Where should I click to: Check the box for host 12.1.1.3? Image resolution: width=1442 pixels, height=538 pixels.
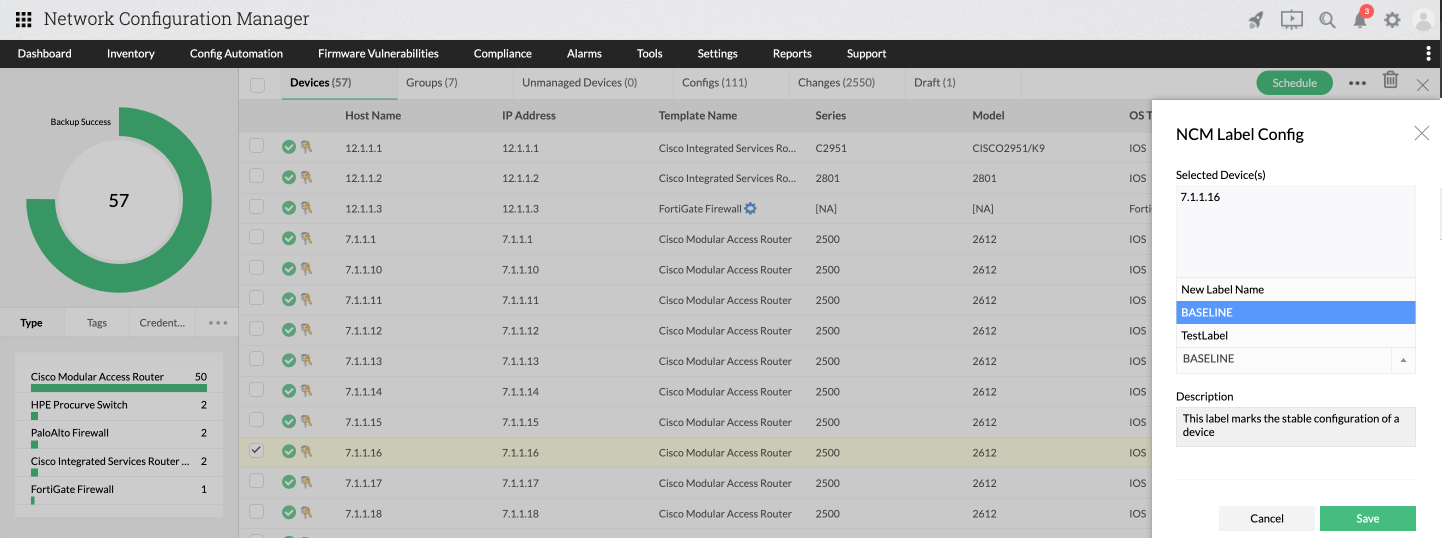pos(257,207)
